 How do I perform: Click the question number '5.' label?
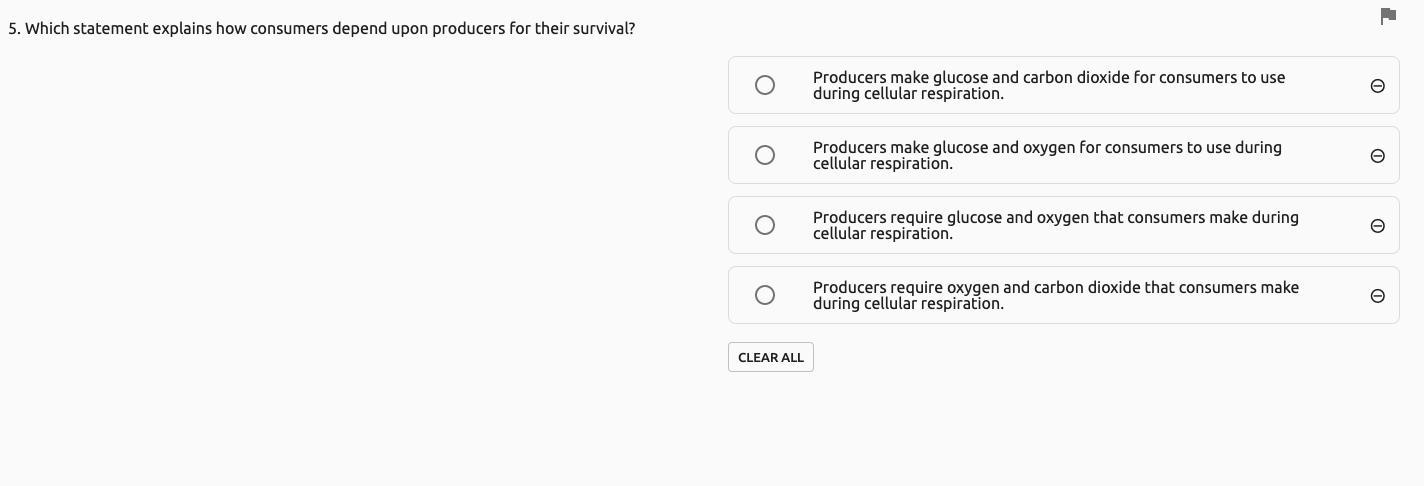14,29
